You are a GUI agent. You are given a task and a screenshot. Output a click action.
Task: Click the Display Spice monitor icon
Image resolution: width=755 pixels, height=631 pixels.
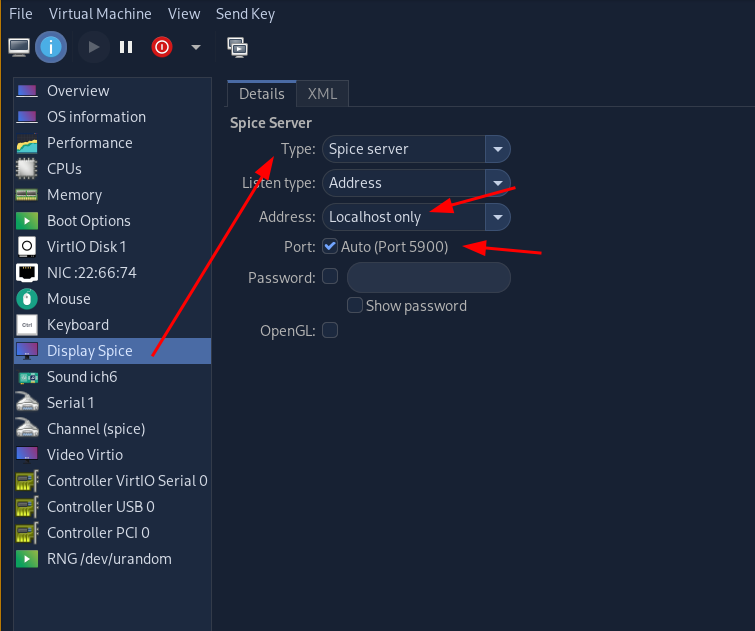[x=27, y=351]
